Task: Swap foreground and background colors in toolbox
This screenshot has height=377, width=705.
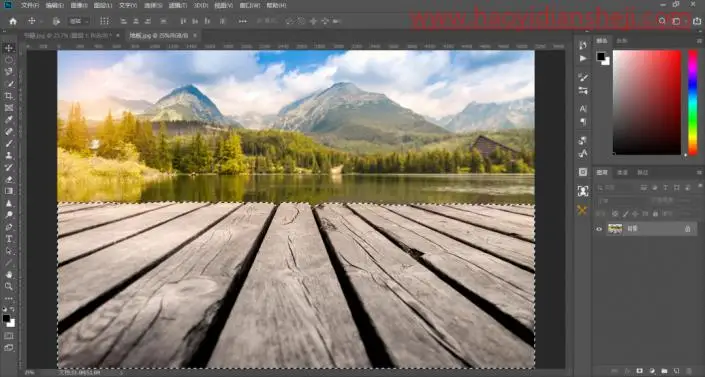Action: coord(12,310)
